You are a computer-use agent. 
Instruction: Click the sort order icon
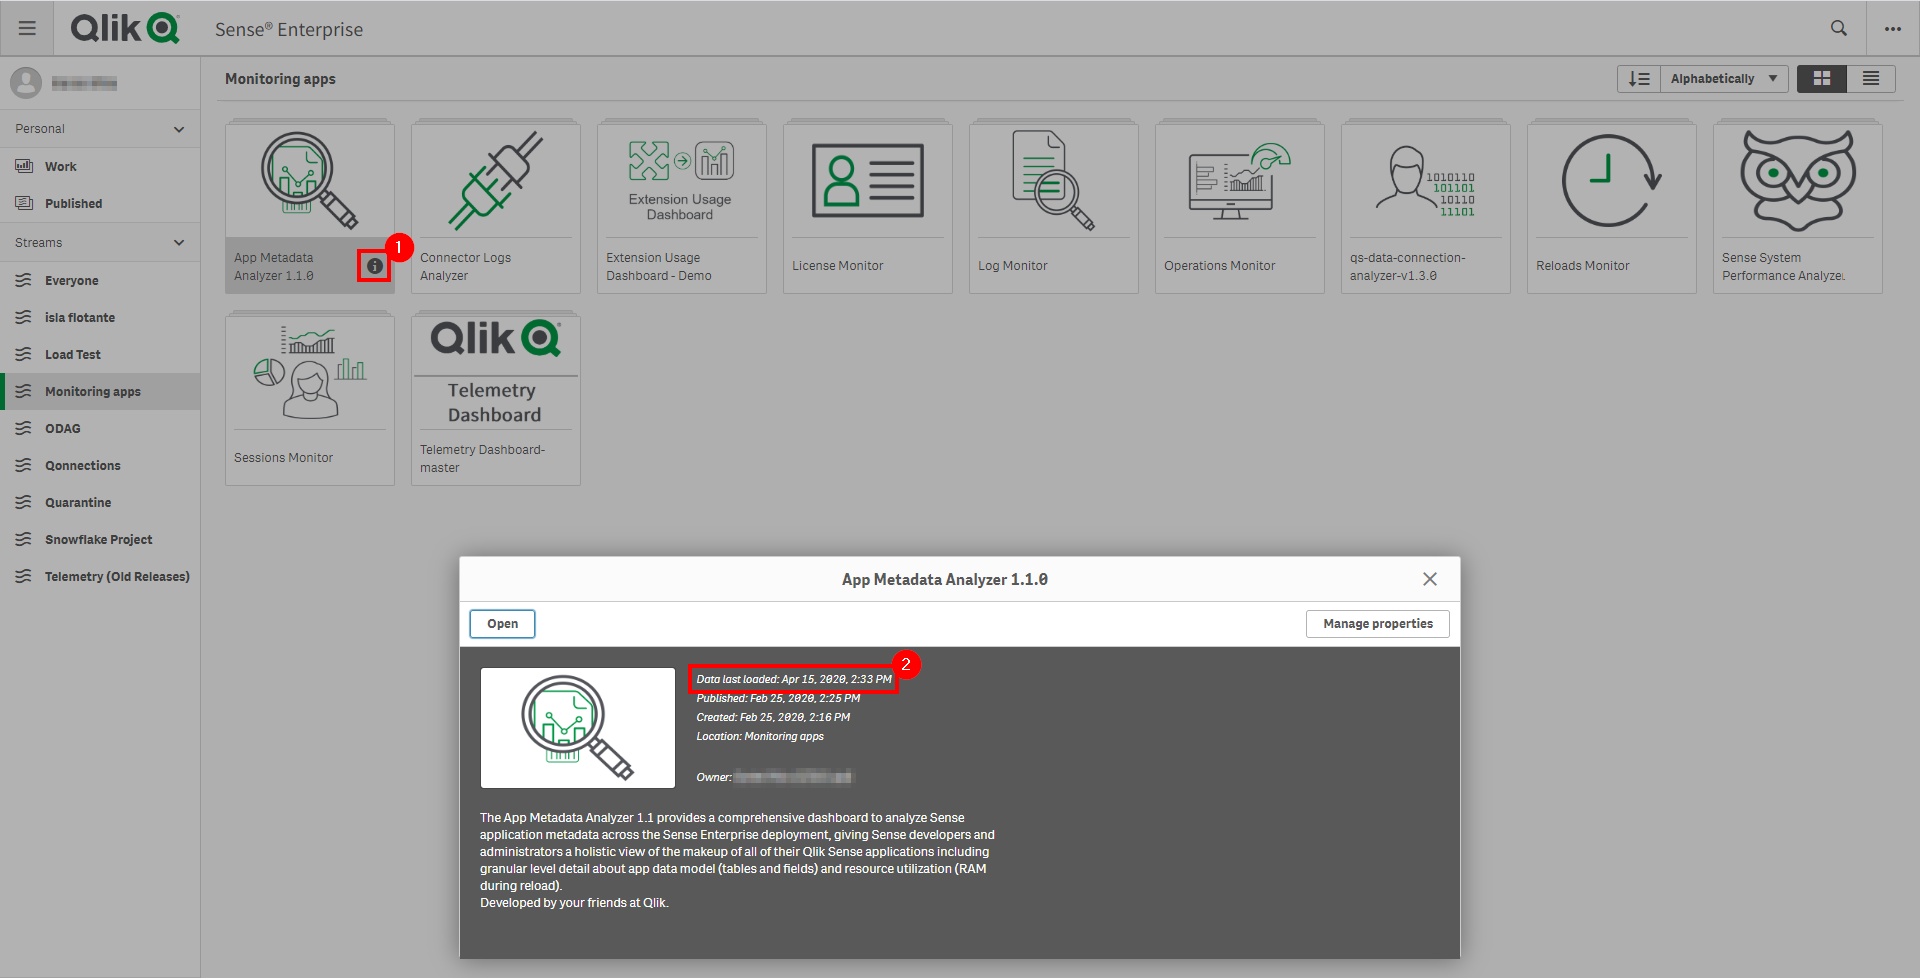[x=1639, y=79]
